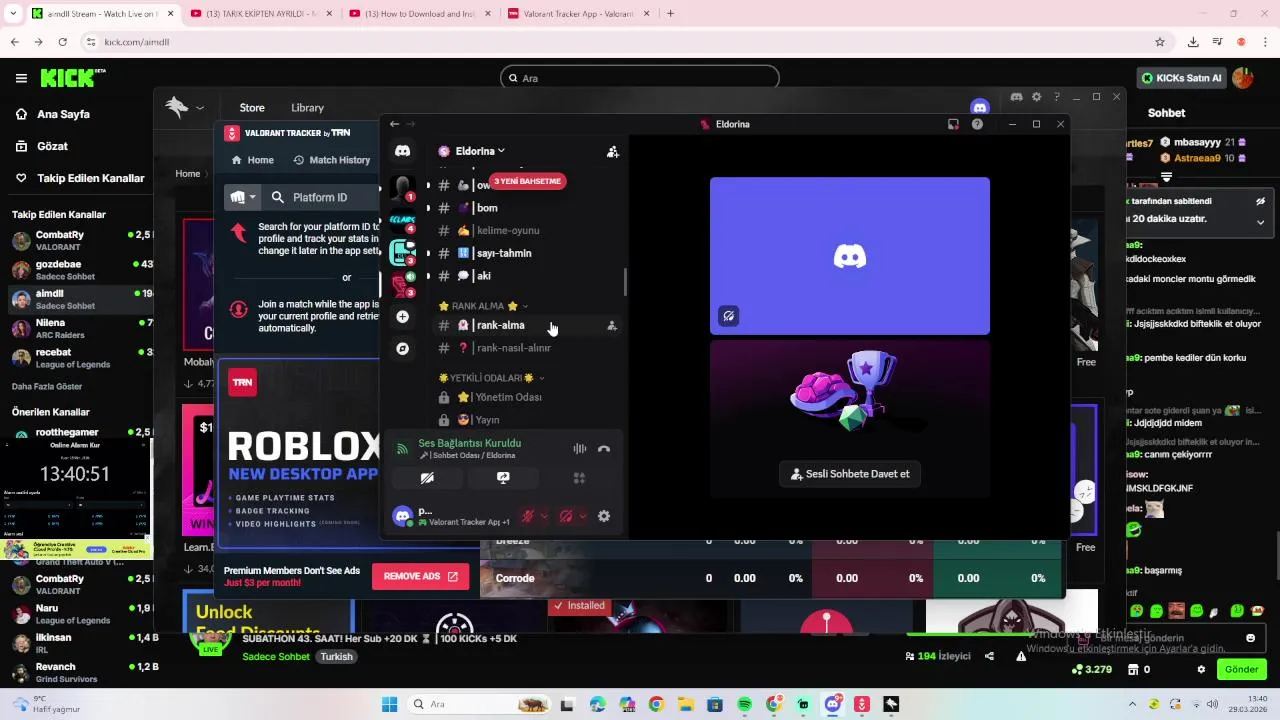
Task: Click REMOVE ADS button
Action: coord(420,577)
